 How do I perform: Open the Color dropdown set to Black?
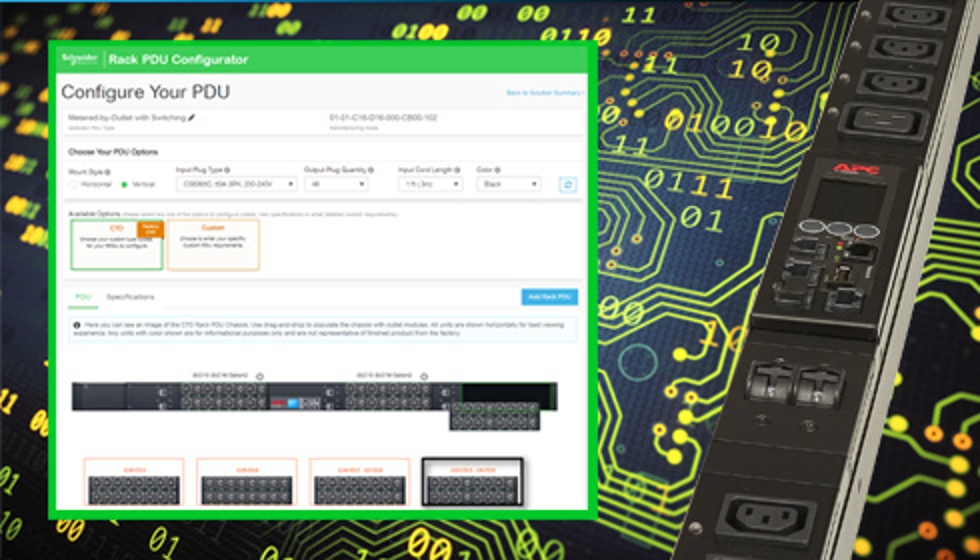pos(508,184)
